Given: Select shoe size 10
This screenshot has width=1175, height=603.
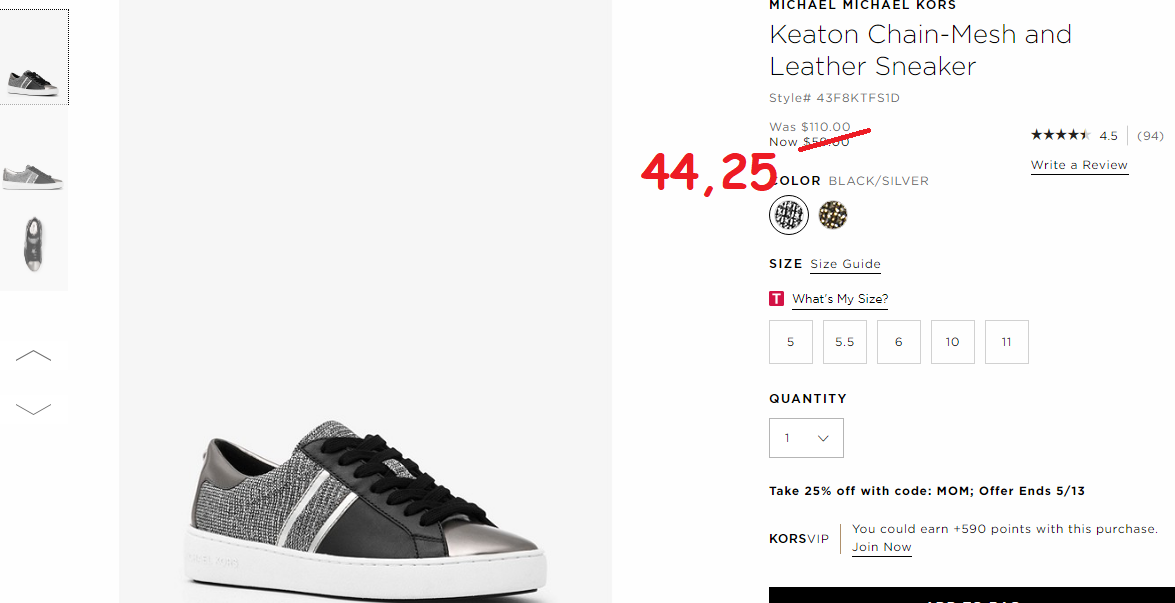Looking at the screenshot, I should point(952,342).
